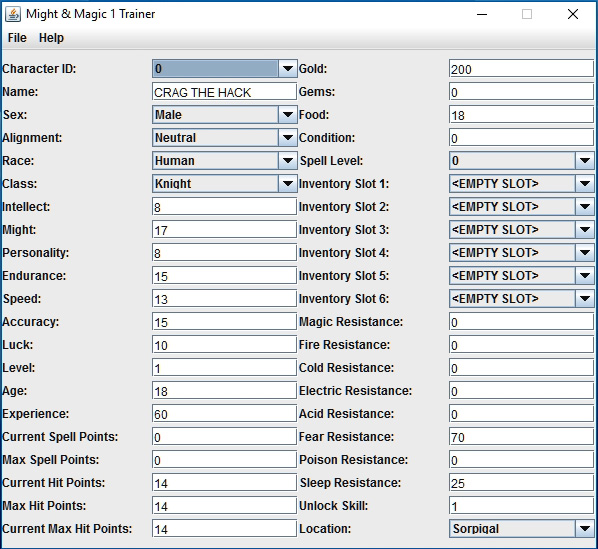Click the Unlock Skill field

(521, 506)
